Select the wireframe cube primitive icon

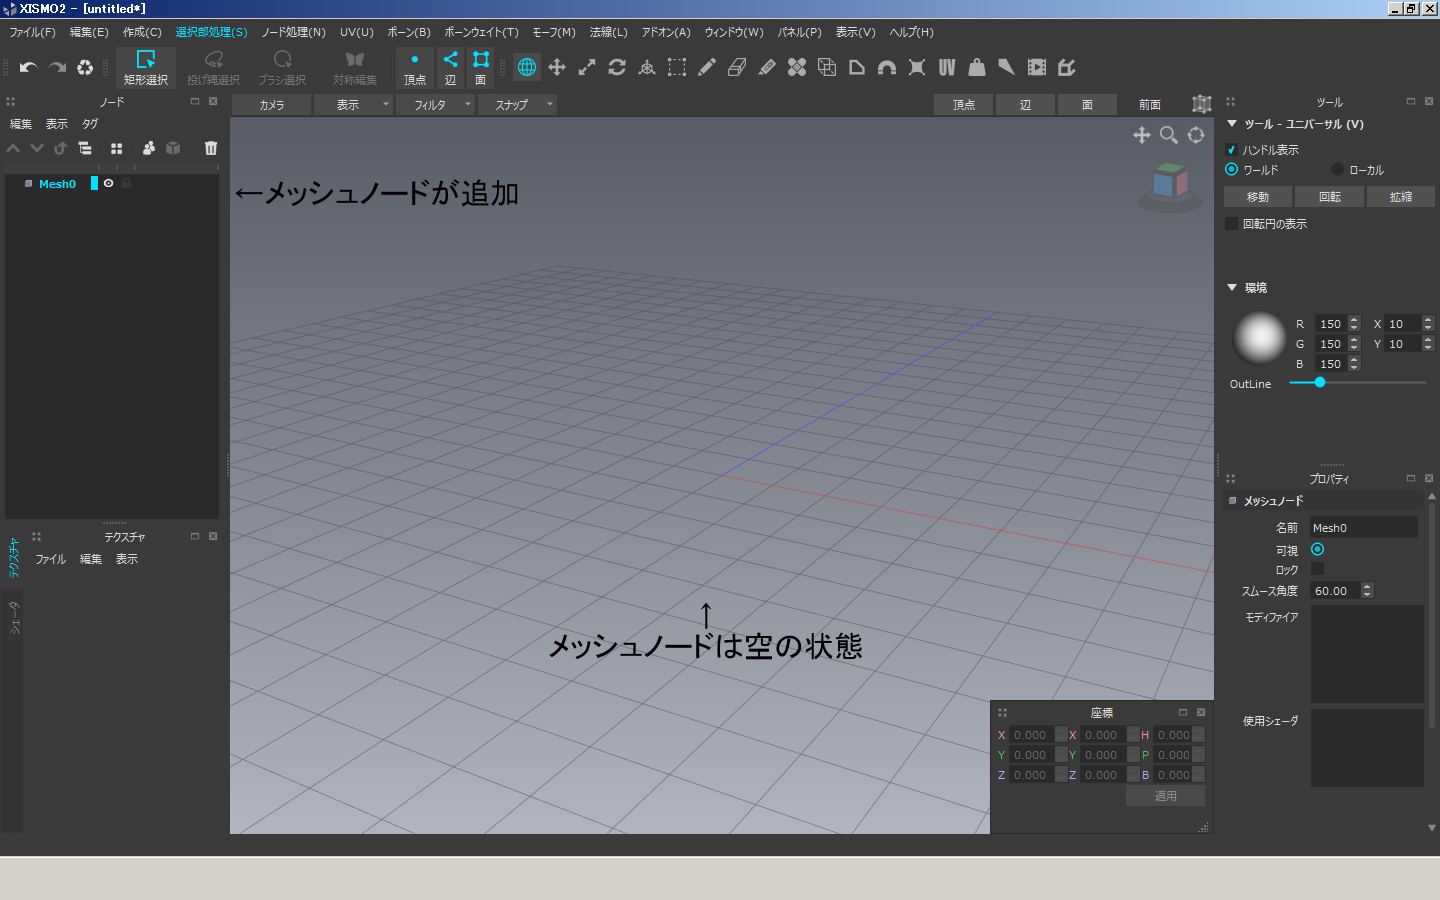tap(827, 67)
